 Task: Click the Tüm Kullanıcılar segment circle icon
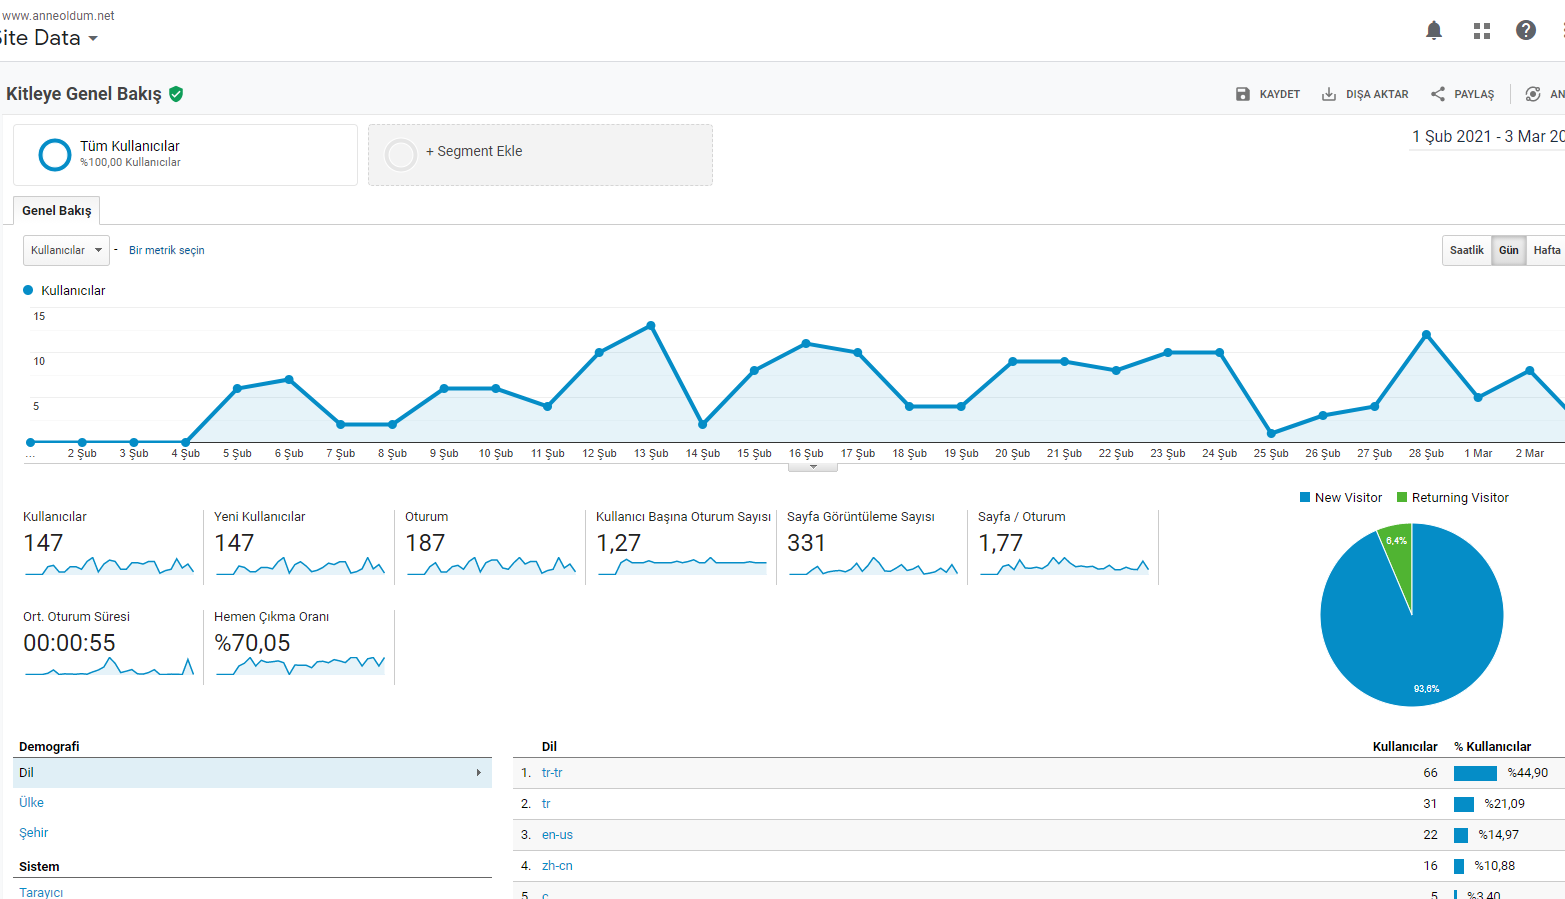[x=55, y=155]
